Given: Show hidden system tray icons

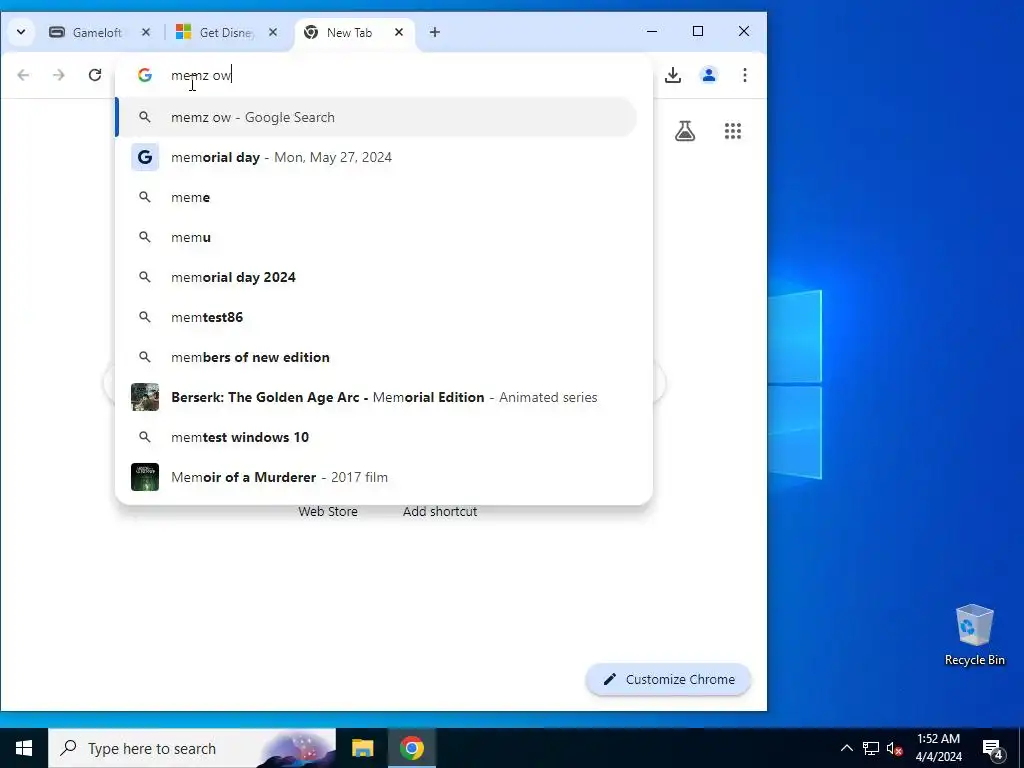Looking at the screenshot, I should coord(846,748).
